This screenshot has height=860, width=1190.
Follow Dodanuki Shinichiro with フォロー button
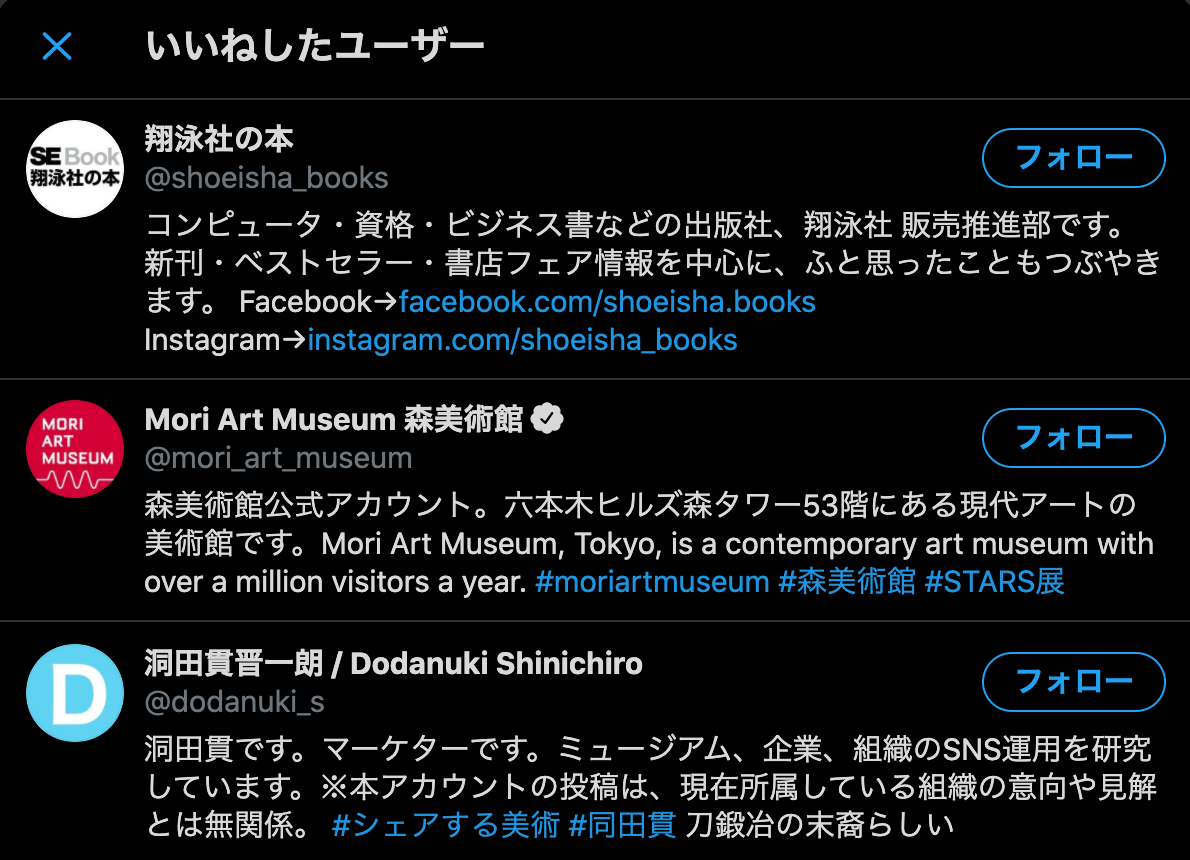tap(1073, 682)
